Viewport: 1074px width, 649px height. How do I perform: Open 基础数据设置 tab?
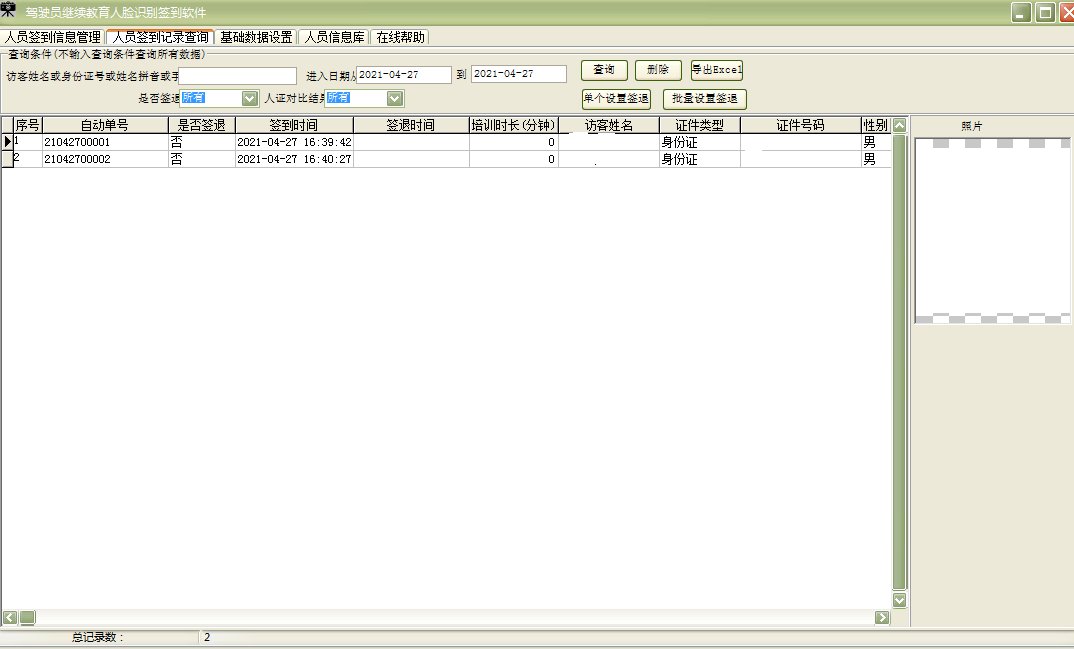click(256, 37)
